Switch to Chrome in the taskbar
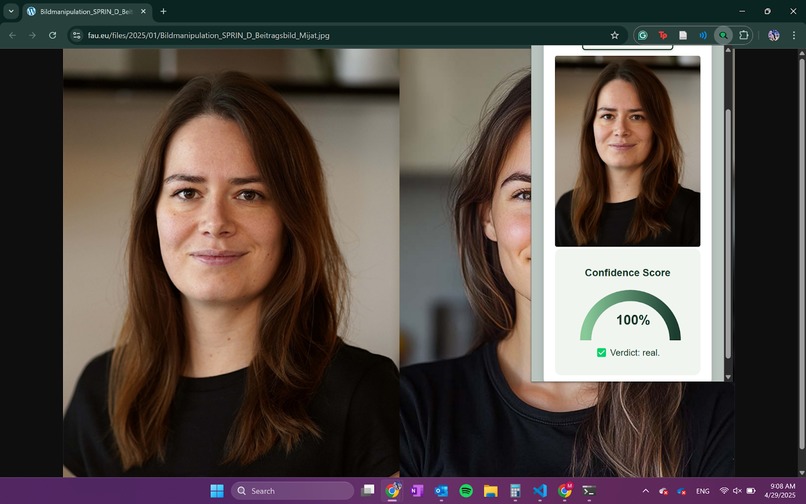The width and height of the screenshot is (806, 504). pyautogui.click(x=392, y=491)
